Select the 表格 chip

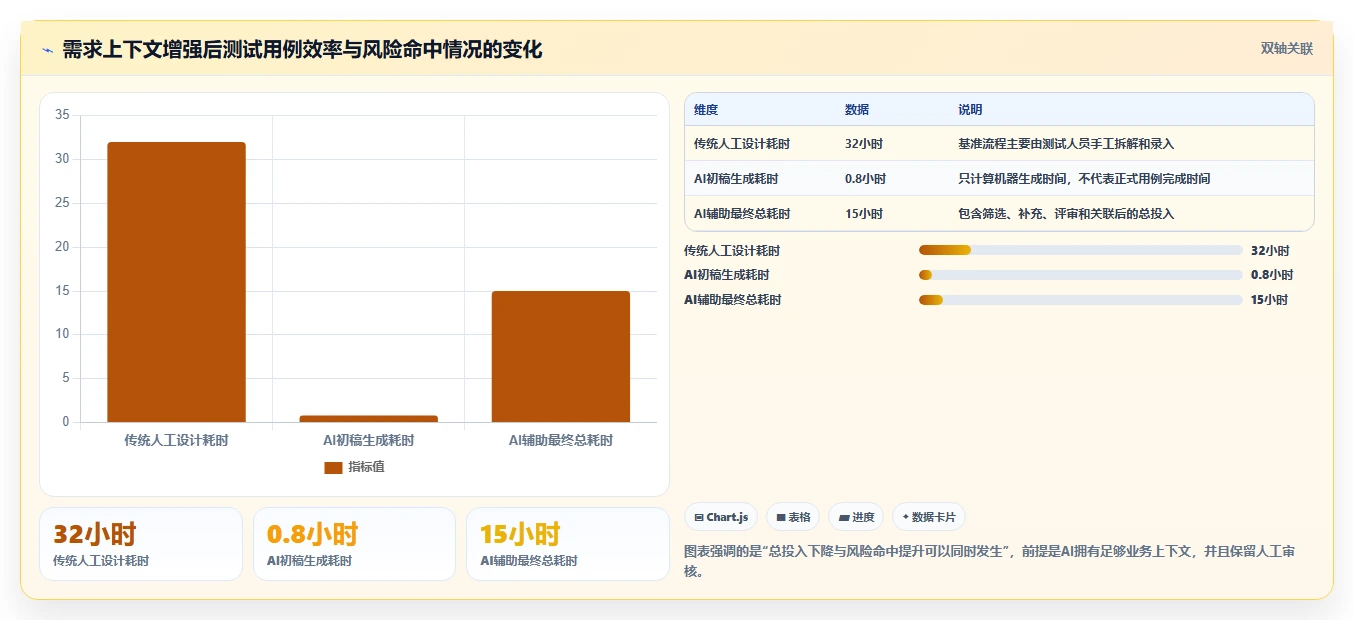pyautogui.click(x=792, y=517)
